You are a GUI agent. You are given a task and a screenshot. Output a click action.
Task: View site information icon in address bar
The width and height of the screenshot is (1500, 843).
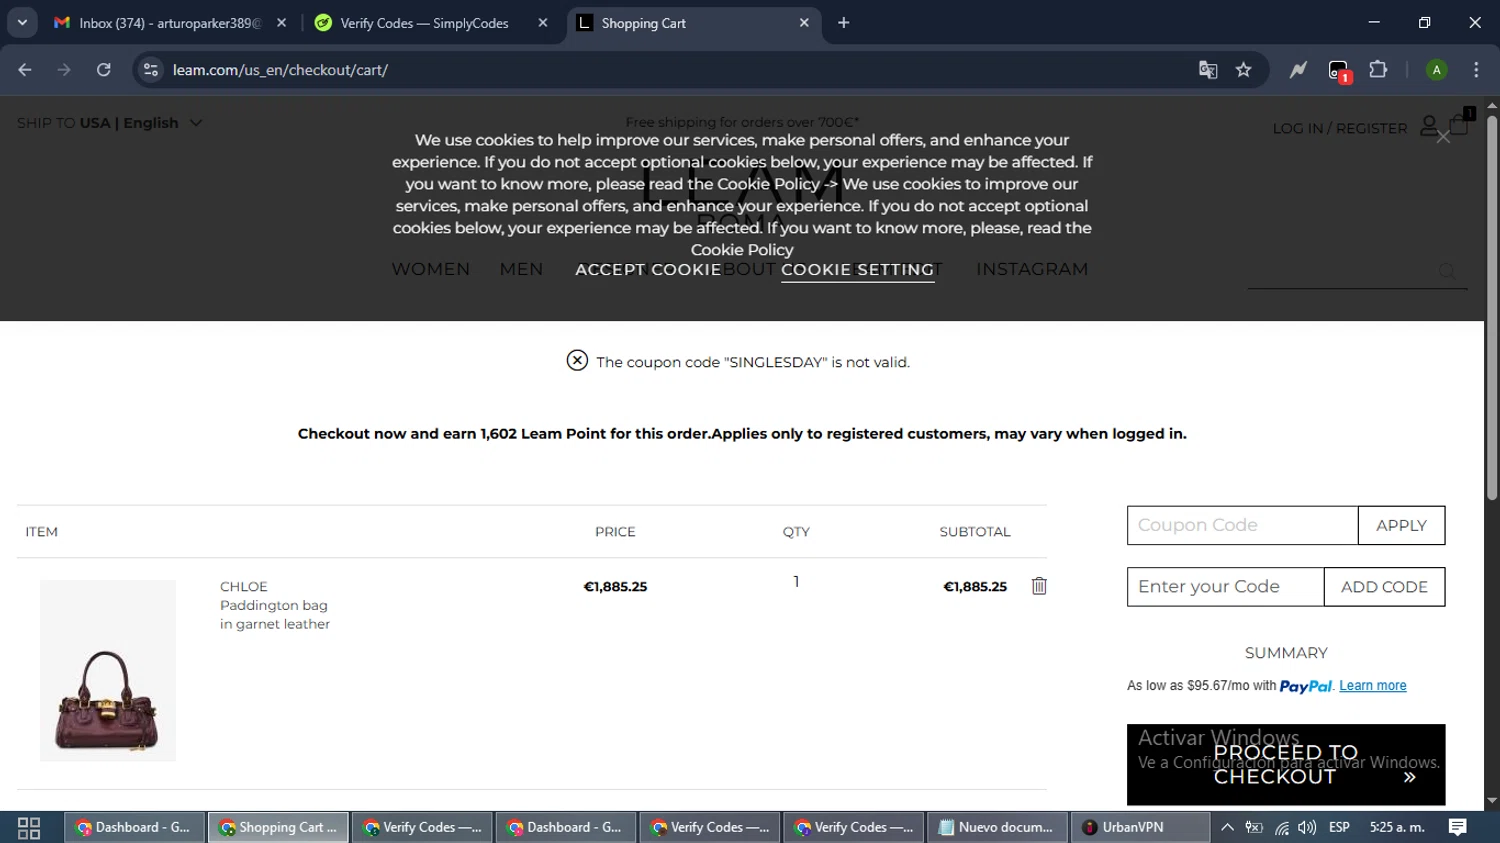[151, 70]
